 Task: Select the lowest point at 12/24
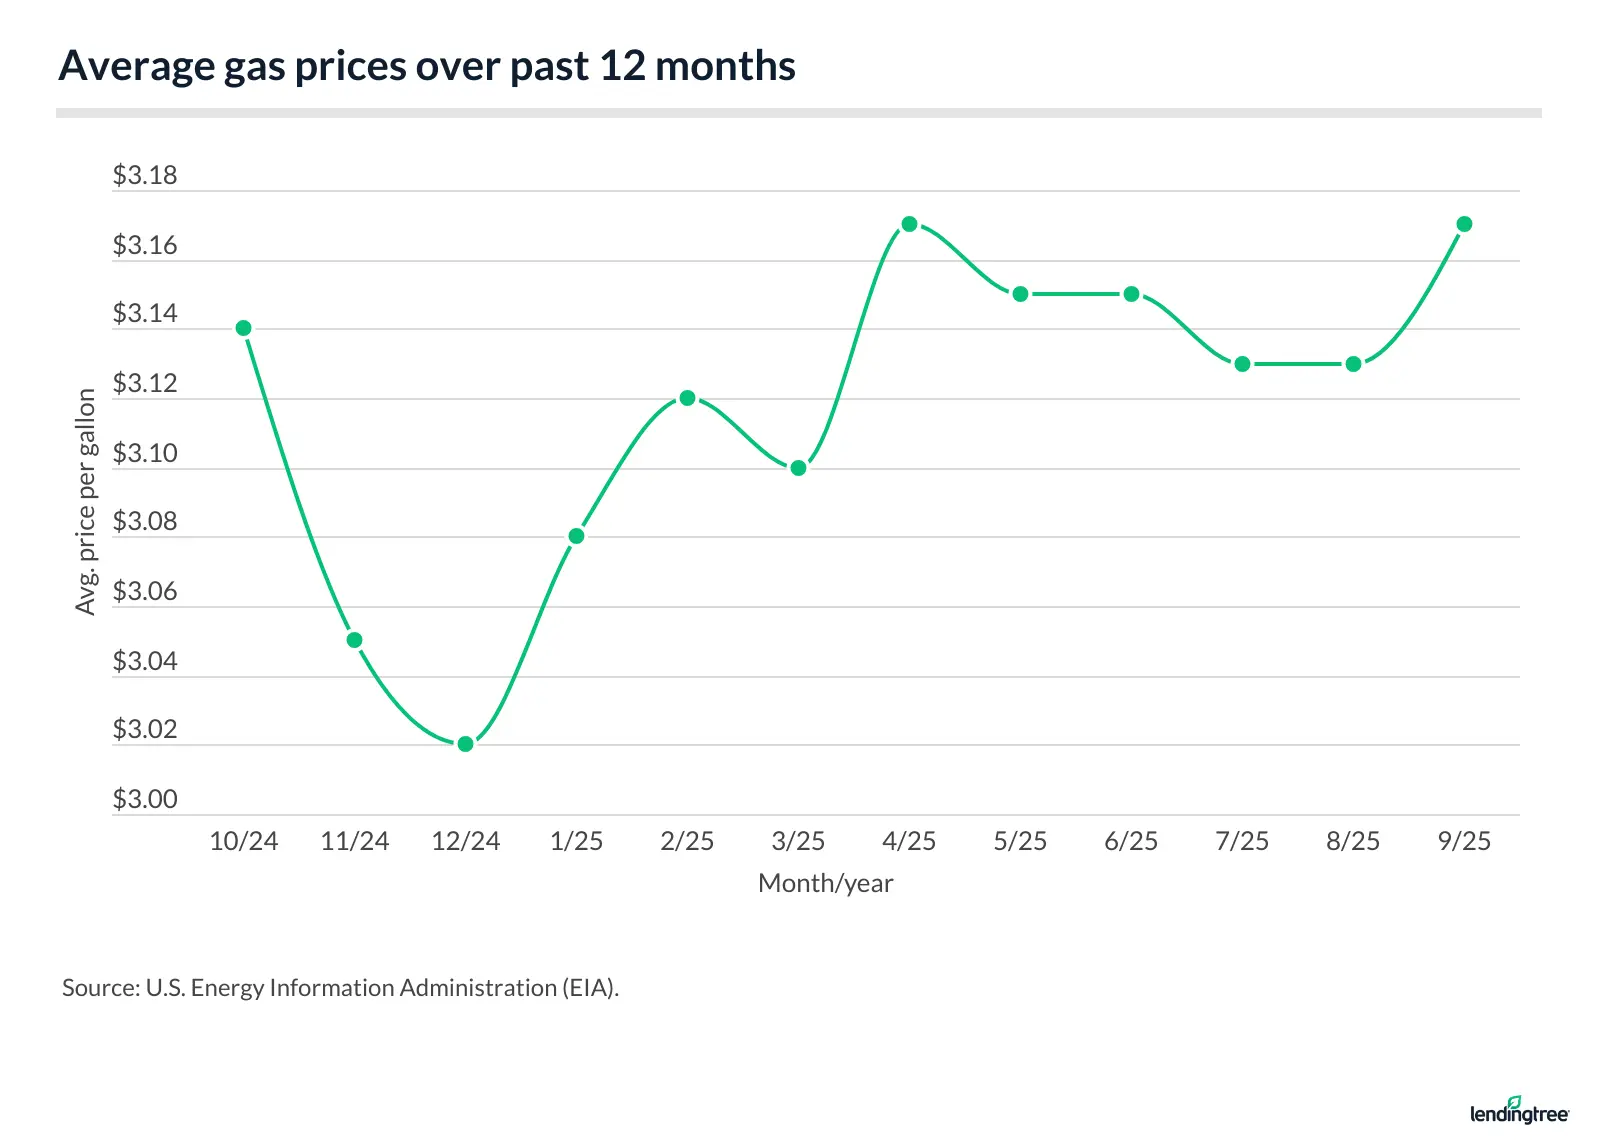(x=465, y=744)
